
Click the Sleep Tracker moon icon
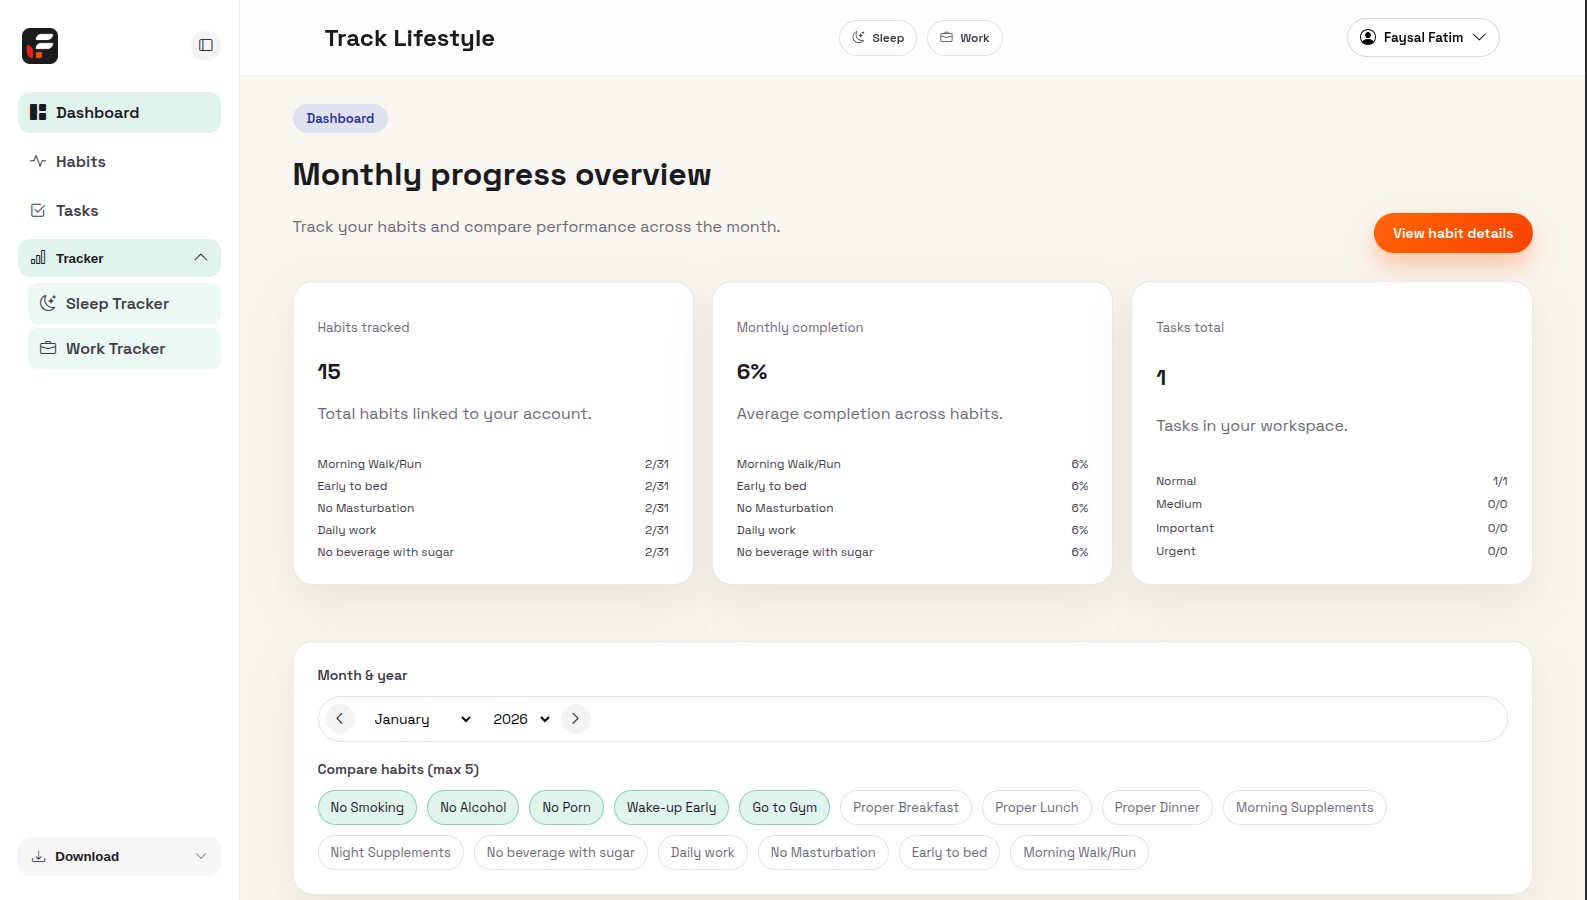(47, 303)
